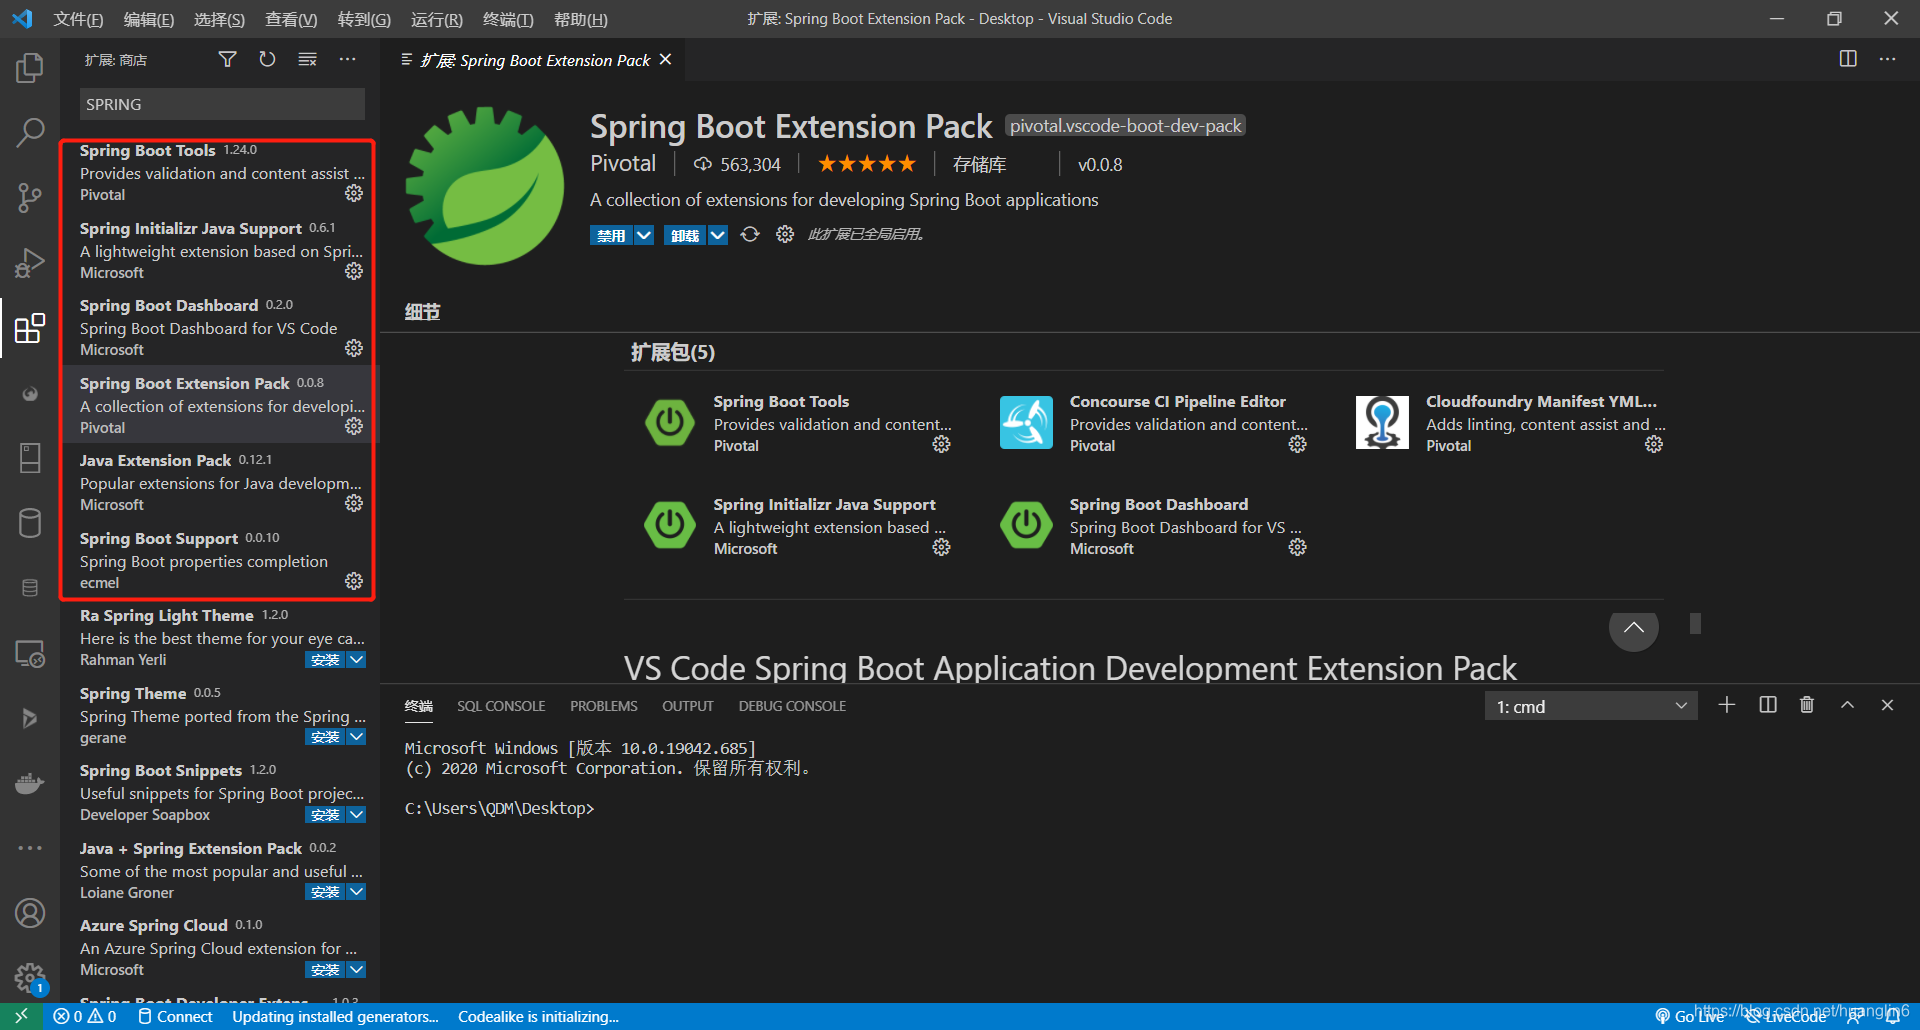Open the 存储库 repository link
The image size is (1920, 1030).
pyautogui.click(x=979, y=165)
